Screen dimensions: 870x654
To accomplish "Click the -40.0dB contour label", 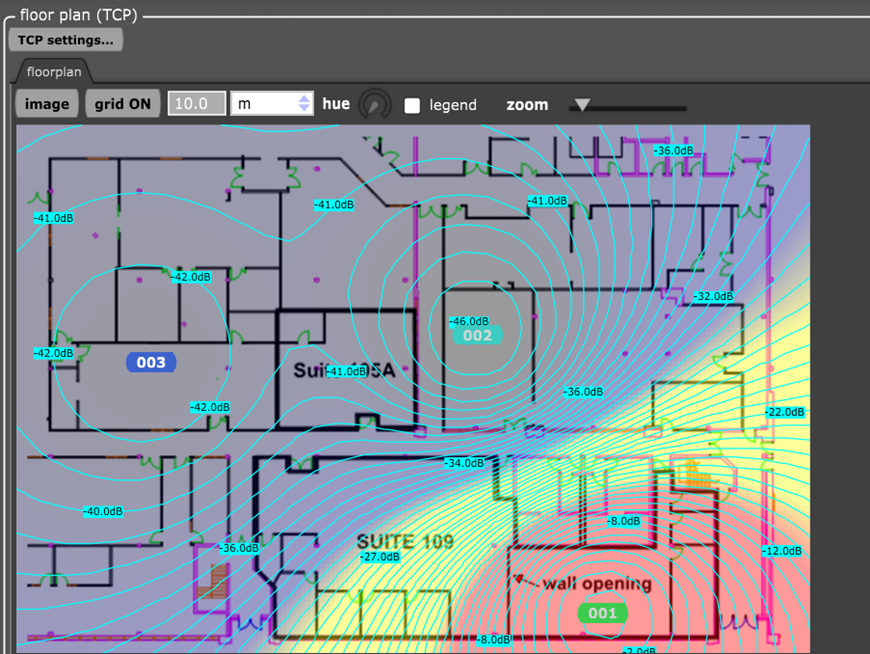I will tap(103, 511).
